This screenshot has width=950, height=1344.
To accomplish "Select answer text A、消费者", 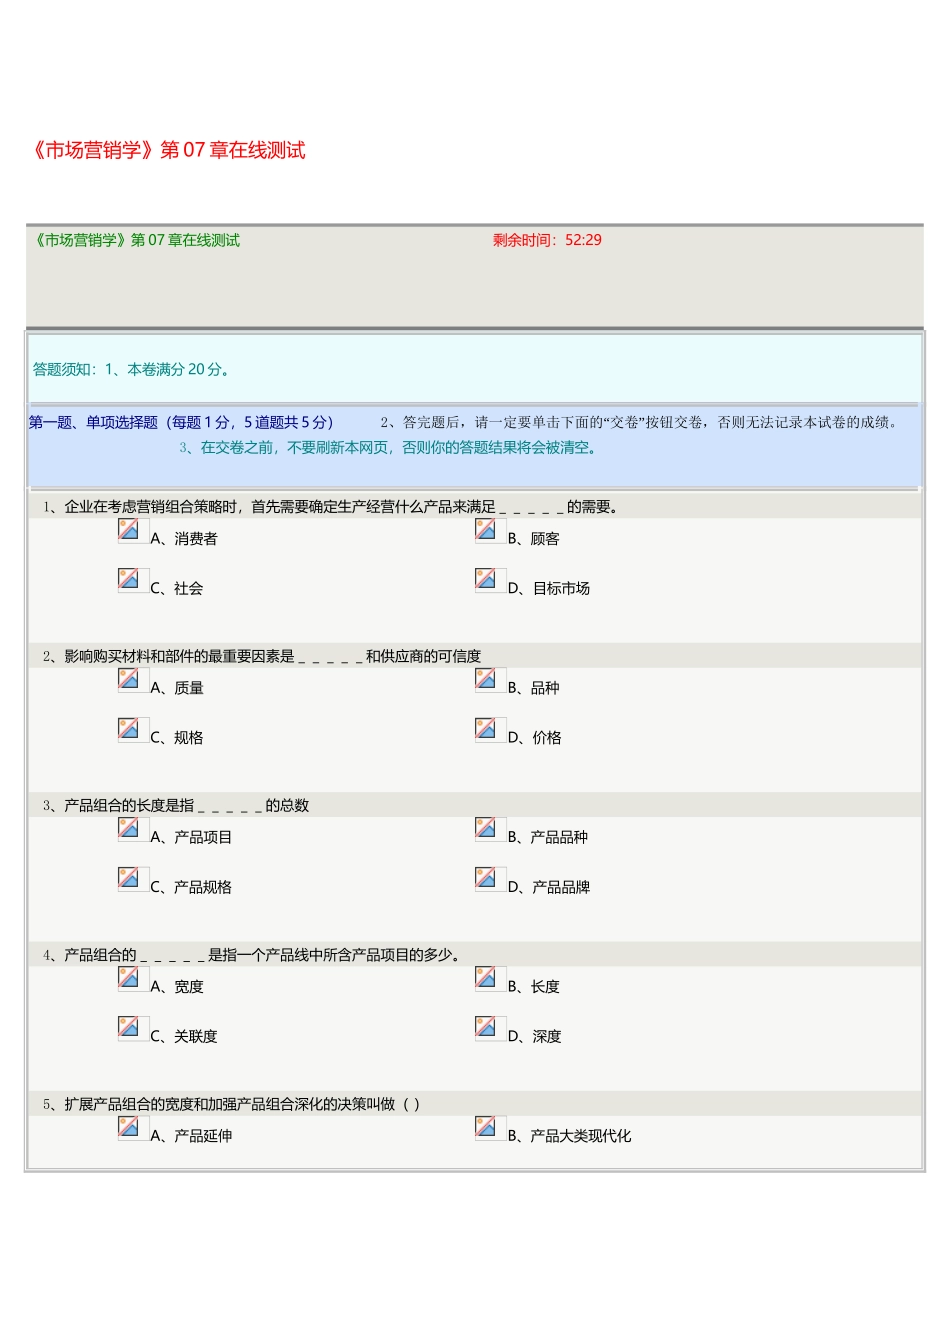I will pyautogui.click(x=184, y=539).
